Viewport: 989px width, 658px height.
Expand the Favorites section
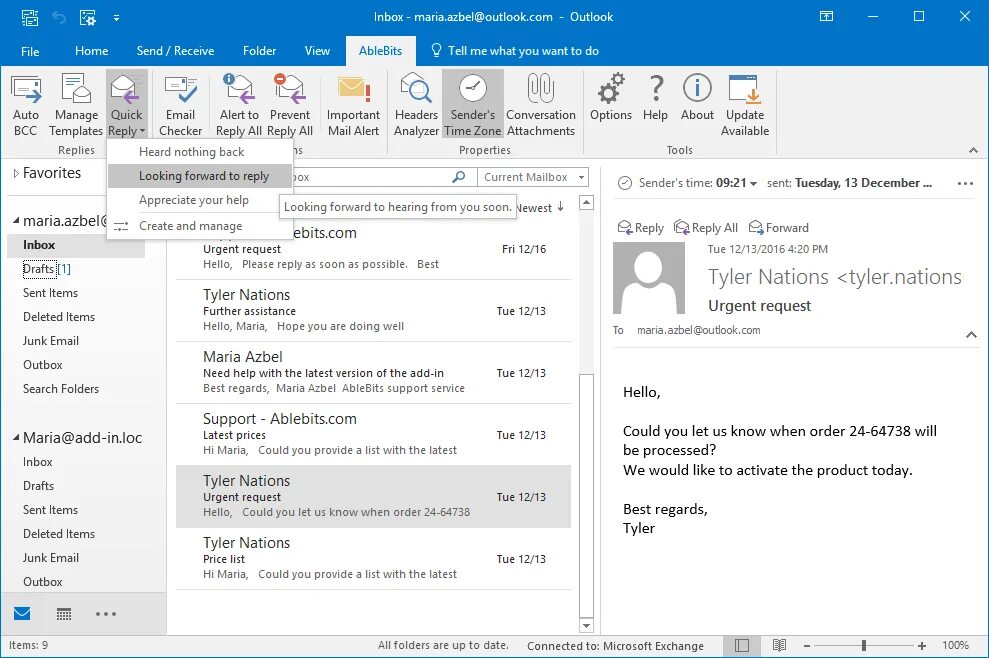(16, 173)
